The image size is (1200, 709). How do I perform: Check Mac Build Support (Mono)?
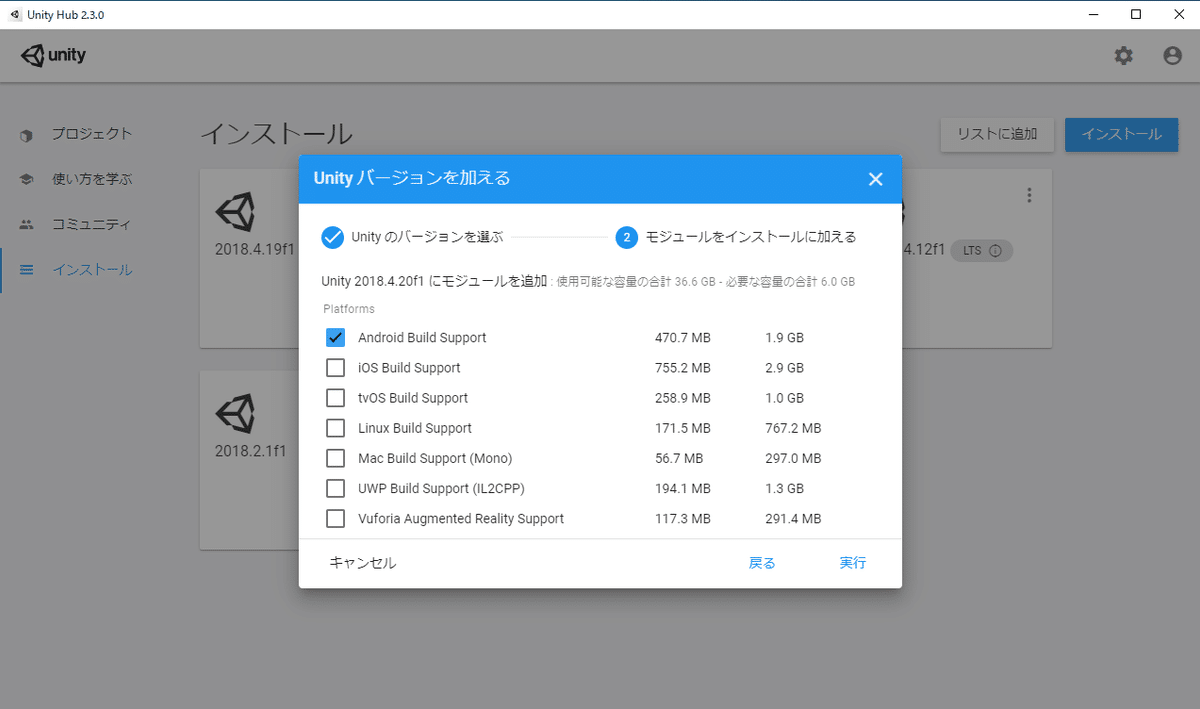pos(336,458)
